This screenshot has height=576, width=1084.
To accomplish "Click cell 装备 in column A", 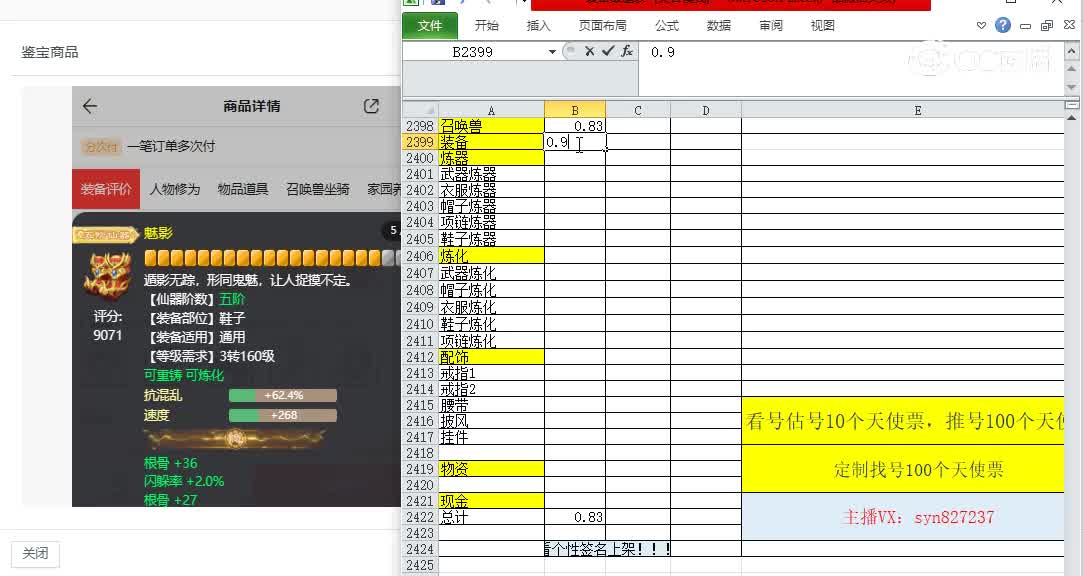I will point(491,142).
